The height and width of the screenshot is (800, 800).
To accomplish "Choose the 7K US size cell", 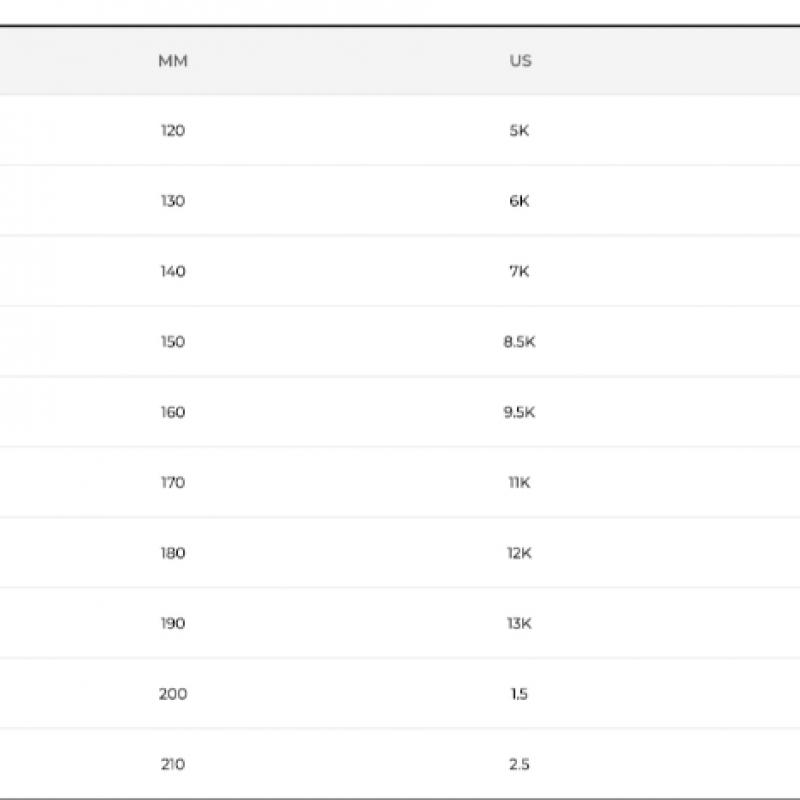I will tap(519, 272).
